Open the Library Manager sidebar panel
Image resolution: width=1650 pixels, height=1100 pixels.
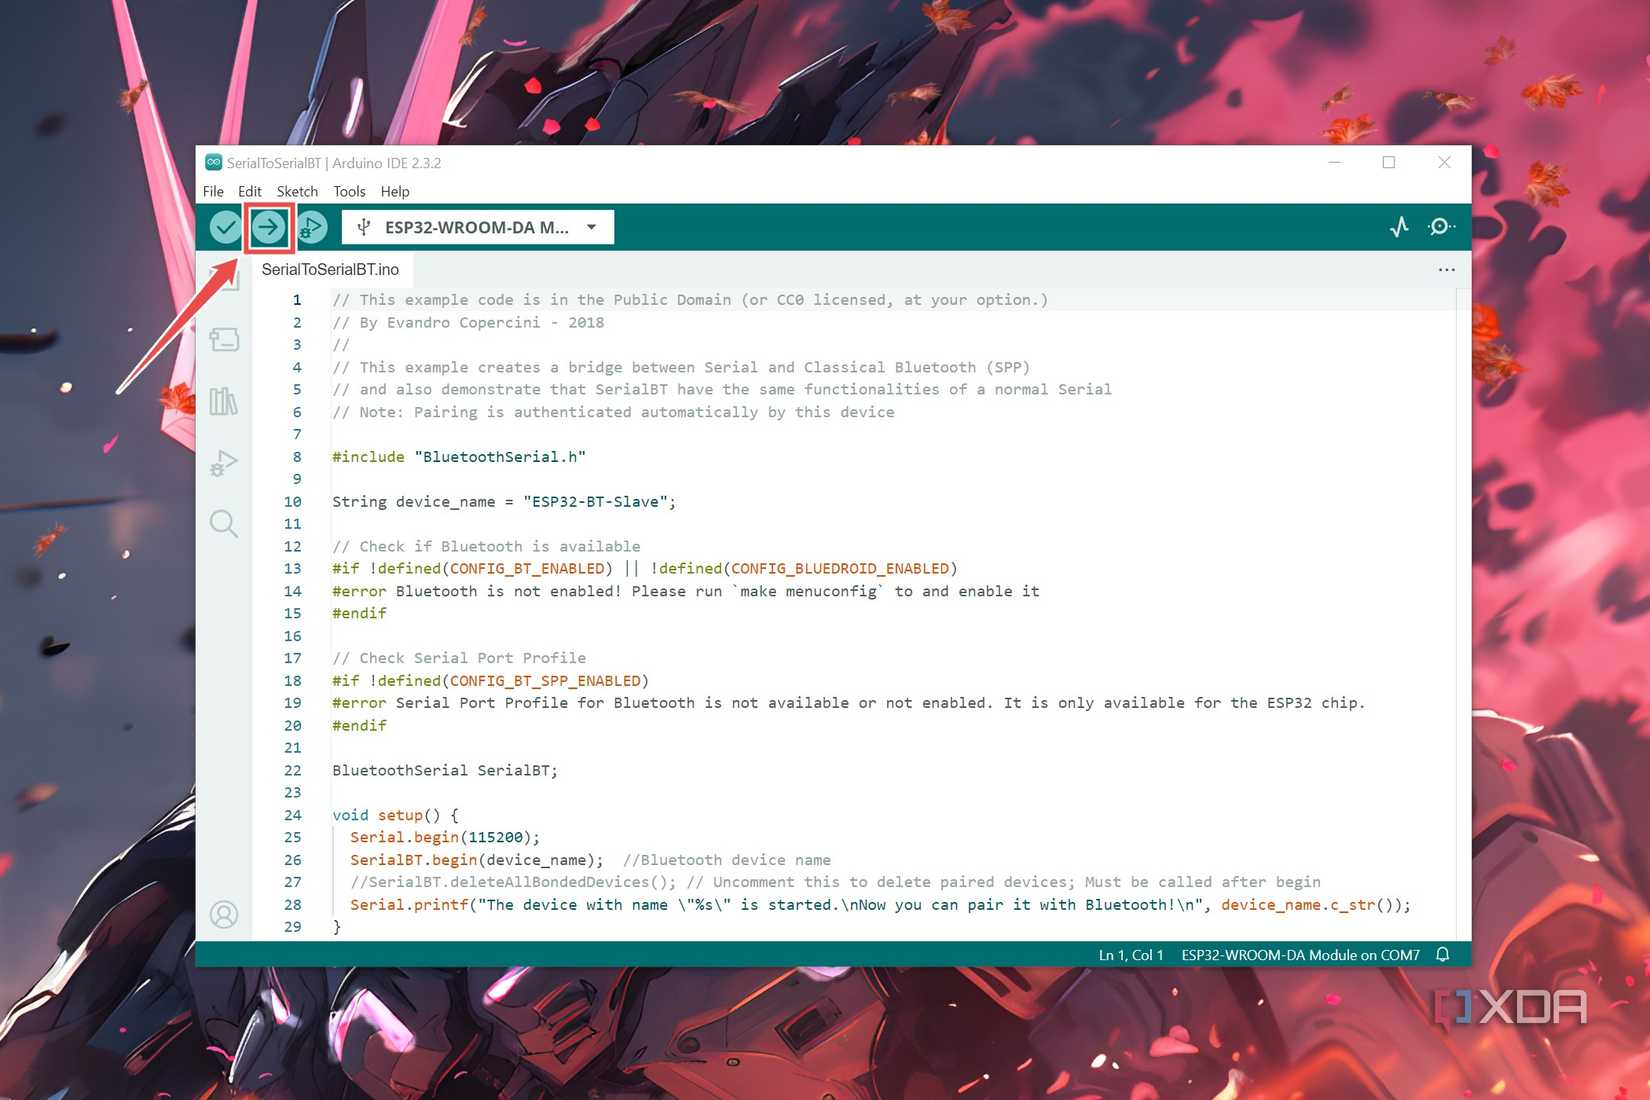pyautogui.click(x=224, y=401)
